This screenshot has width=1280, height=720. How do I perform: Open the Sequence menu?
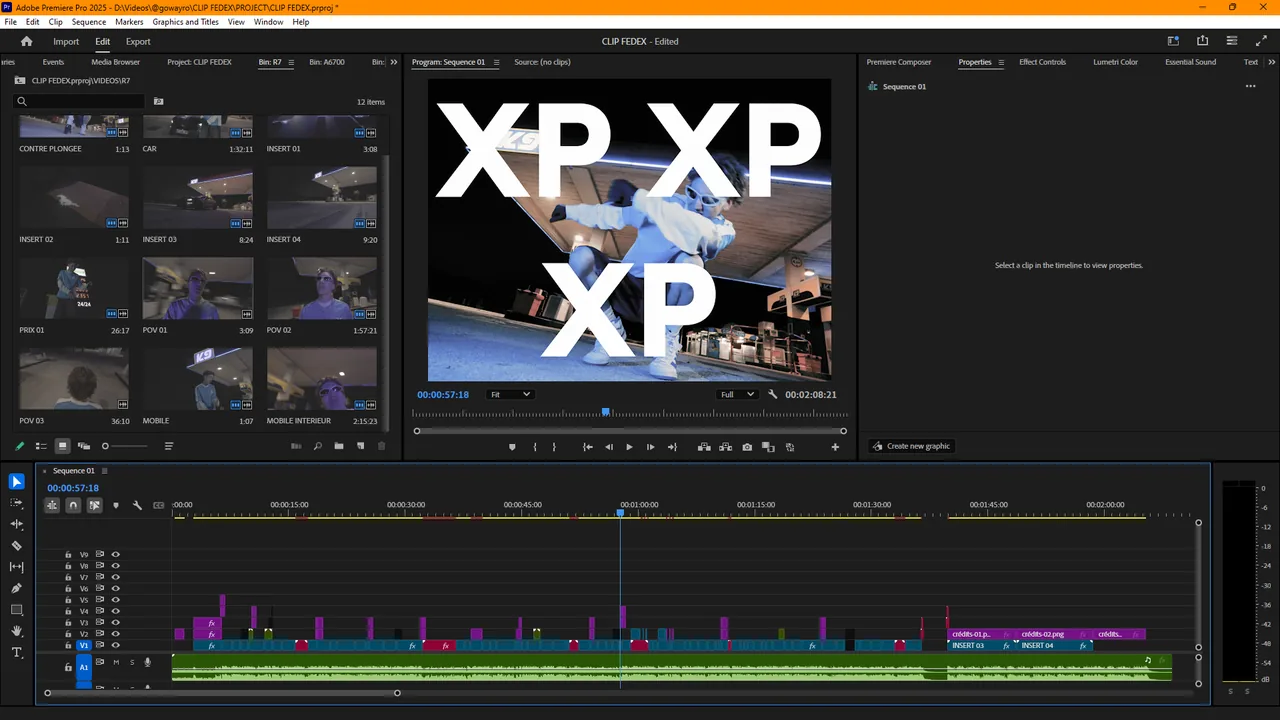(x=89, y=21)
